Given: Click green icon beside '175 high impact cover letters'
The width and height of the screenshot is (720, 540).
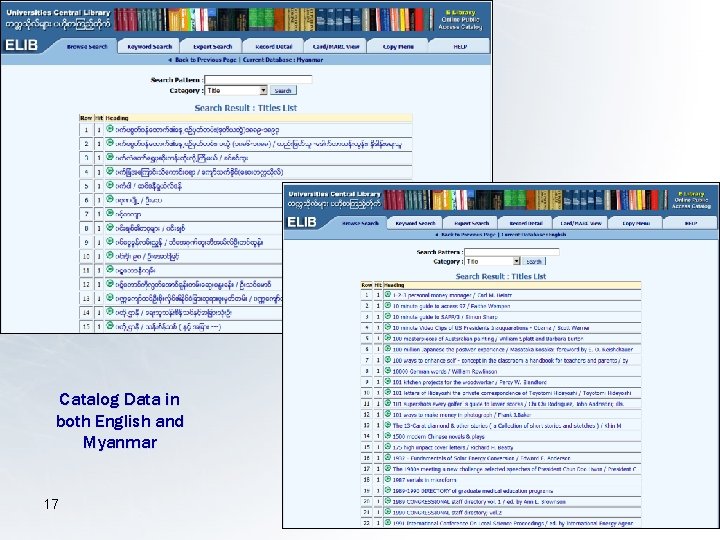Looking at the screenshot, I should pos(388,447).
